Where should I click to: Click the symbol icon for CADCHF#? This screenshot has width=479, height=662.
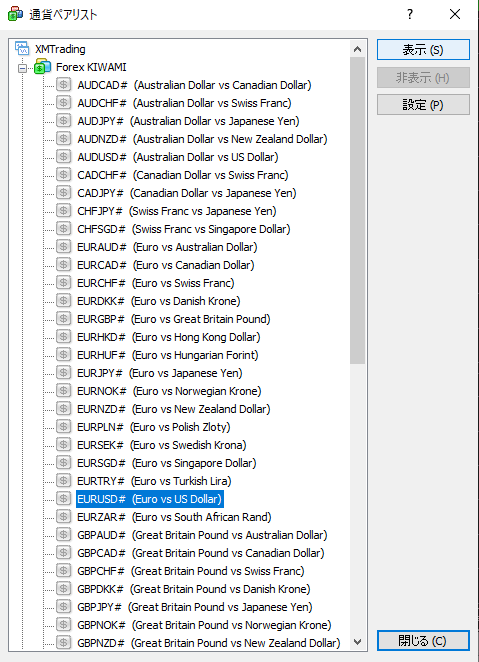[63, 175]
